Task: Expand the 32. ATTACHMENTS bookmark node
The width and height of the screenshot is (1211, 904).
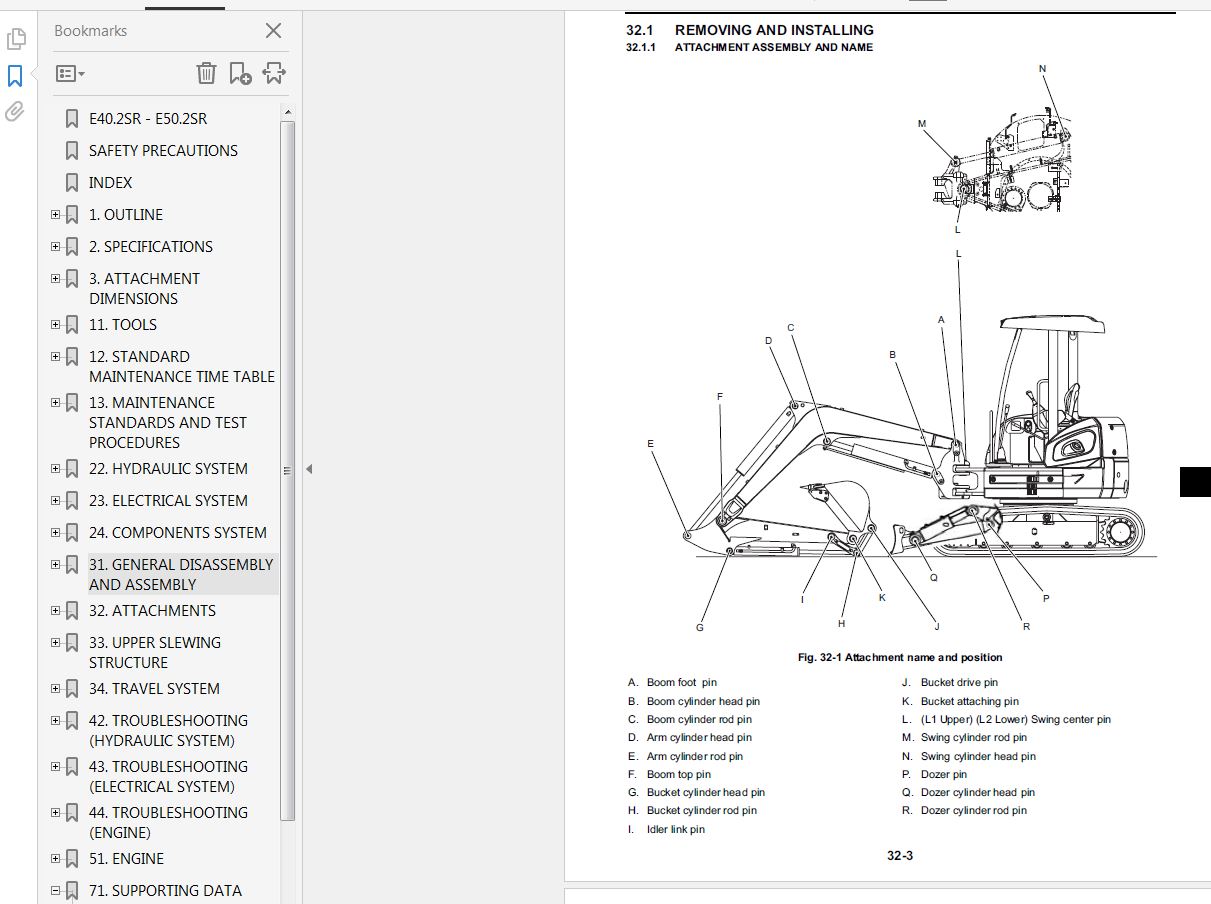Action: 56,610
